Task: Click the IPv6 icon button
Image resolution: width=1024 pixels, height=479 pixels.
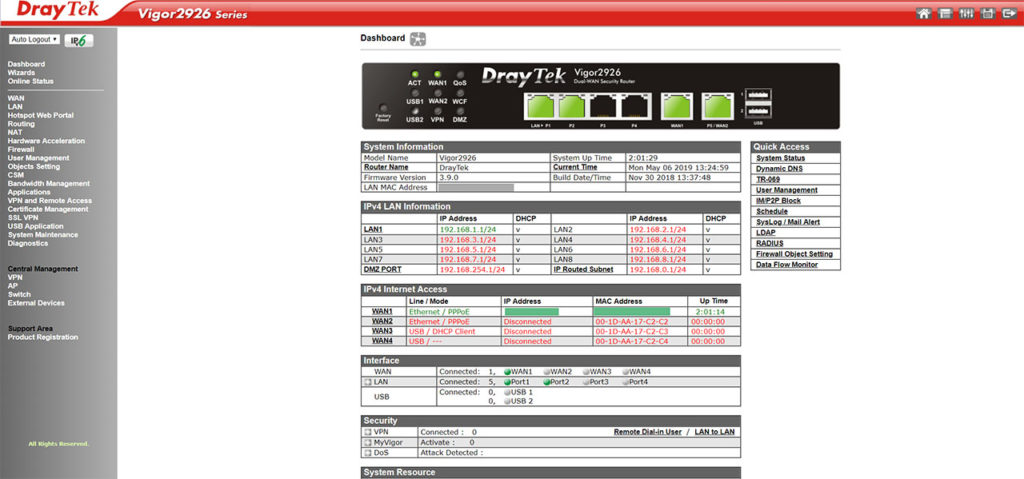Action: point(79,40)
